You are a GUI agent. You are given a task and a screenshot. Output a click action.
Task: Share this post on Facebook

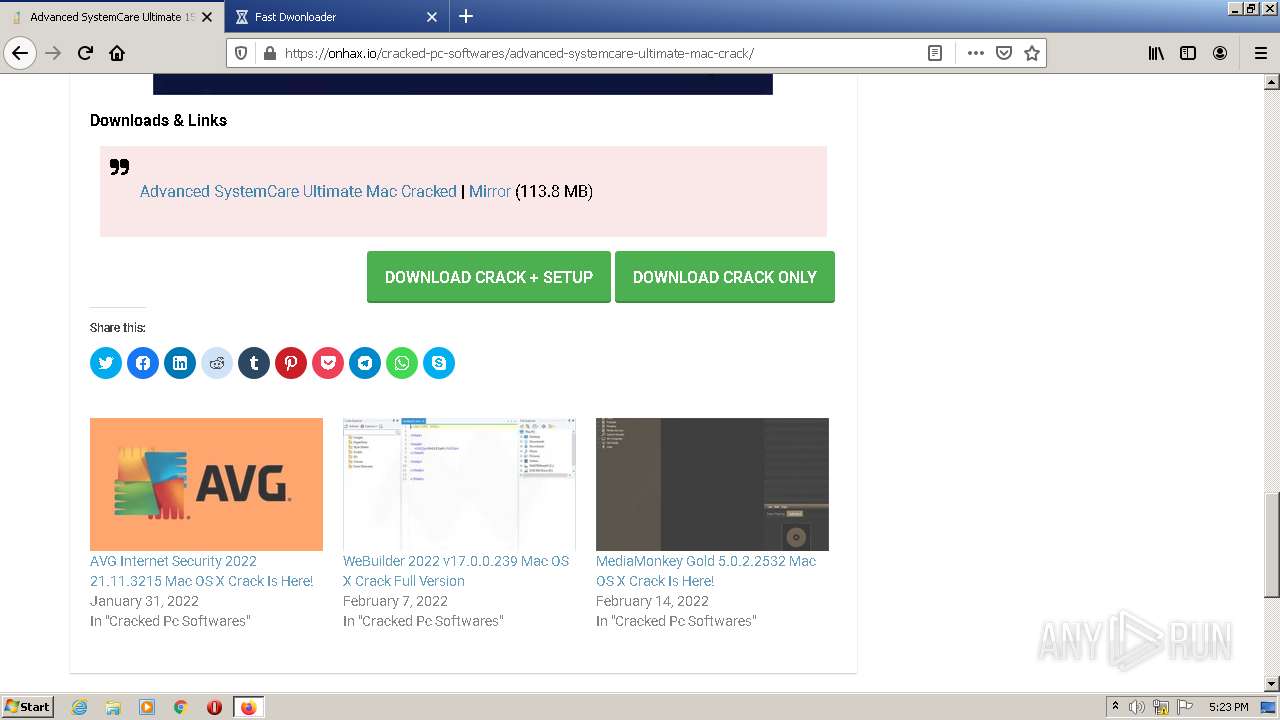point(143,363)
